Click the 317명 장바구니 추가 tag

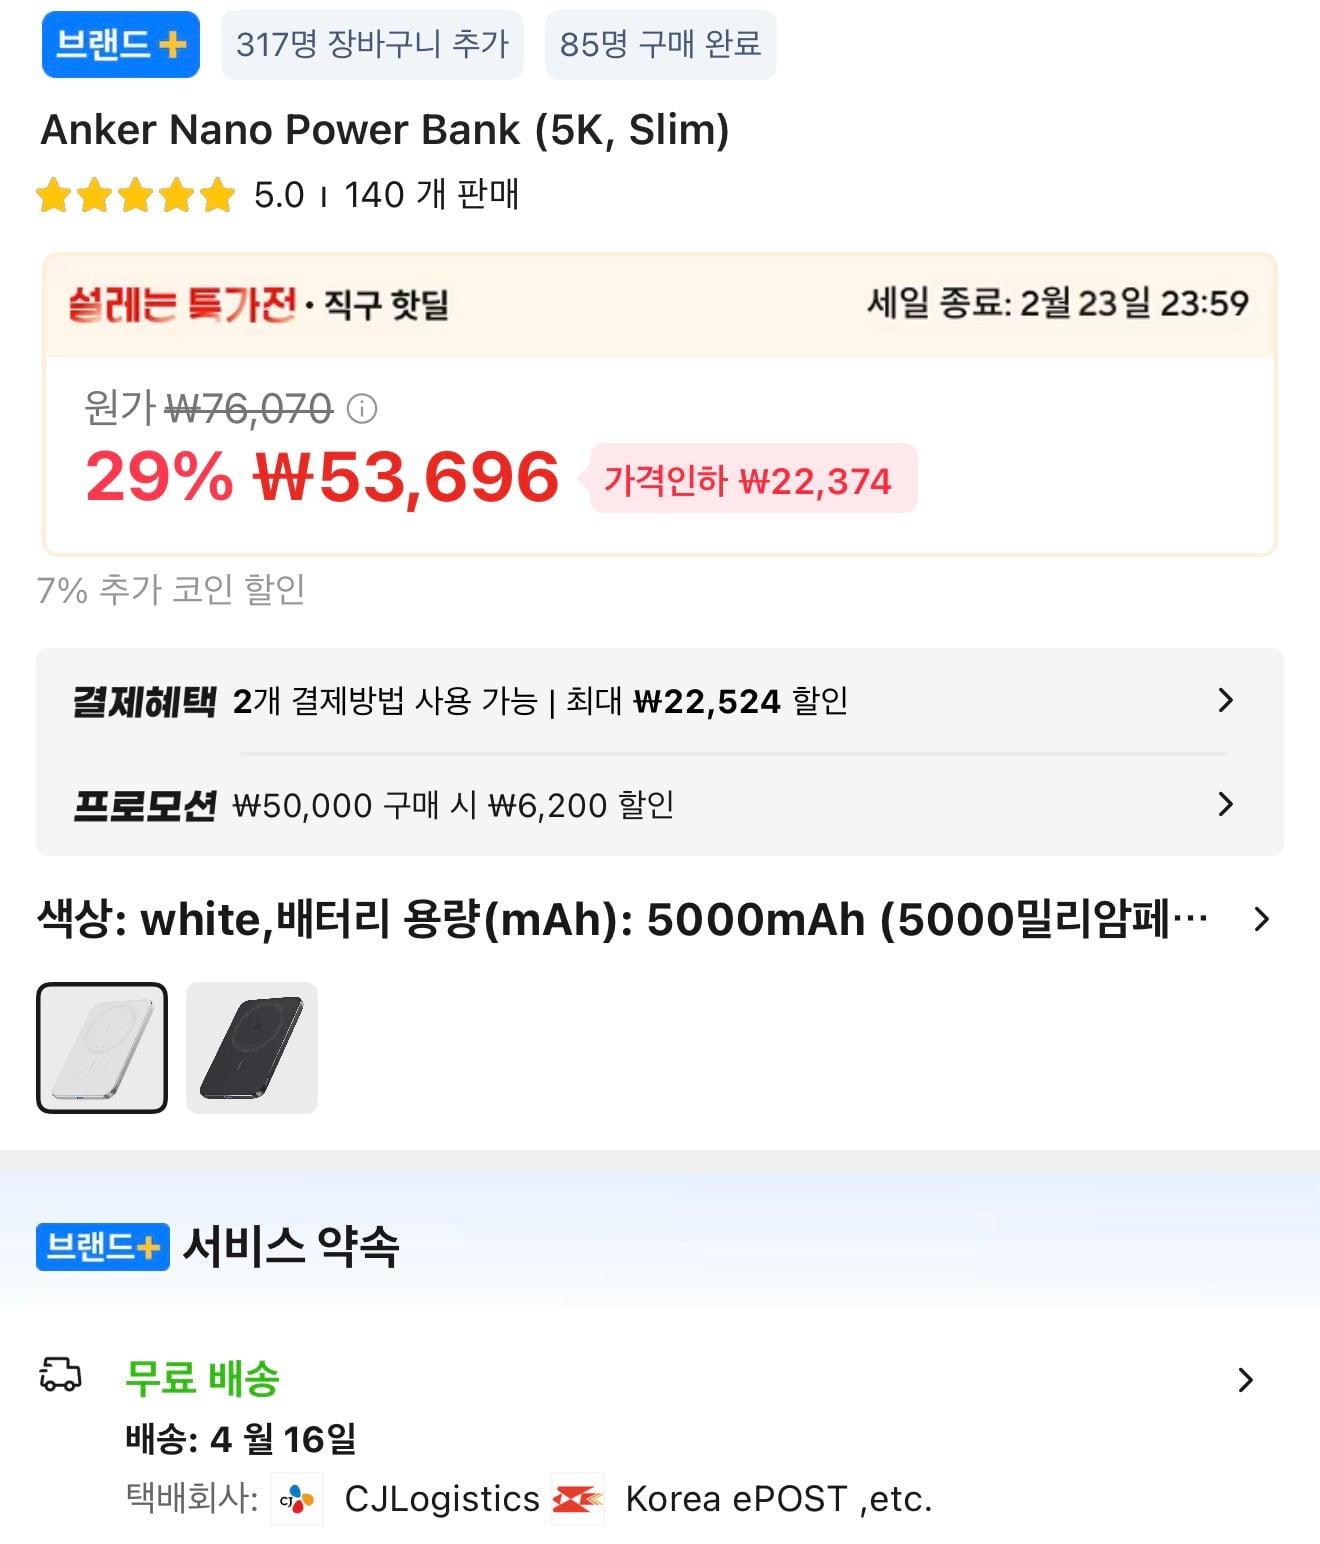tap(372, 45)
